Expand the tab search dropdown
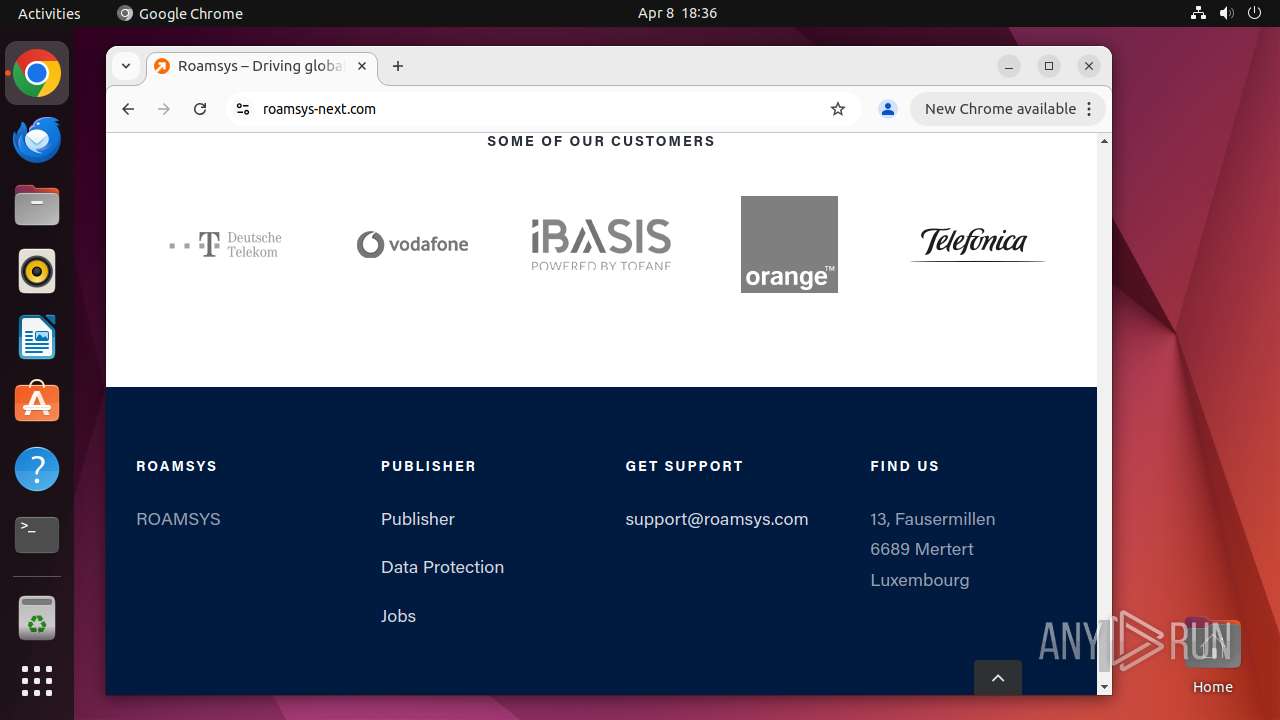The height and width of the screenshot is (720, 1280). pyautogui.click(x=126, y=66)
